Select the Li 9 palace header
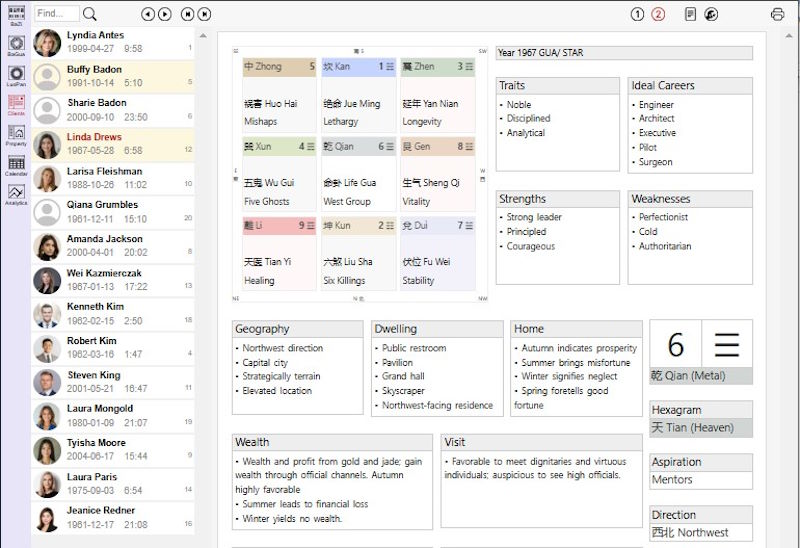The width and height of the screenshot is (800, 548). (x=279, y=226)
